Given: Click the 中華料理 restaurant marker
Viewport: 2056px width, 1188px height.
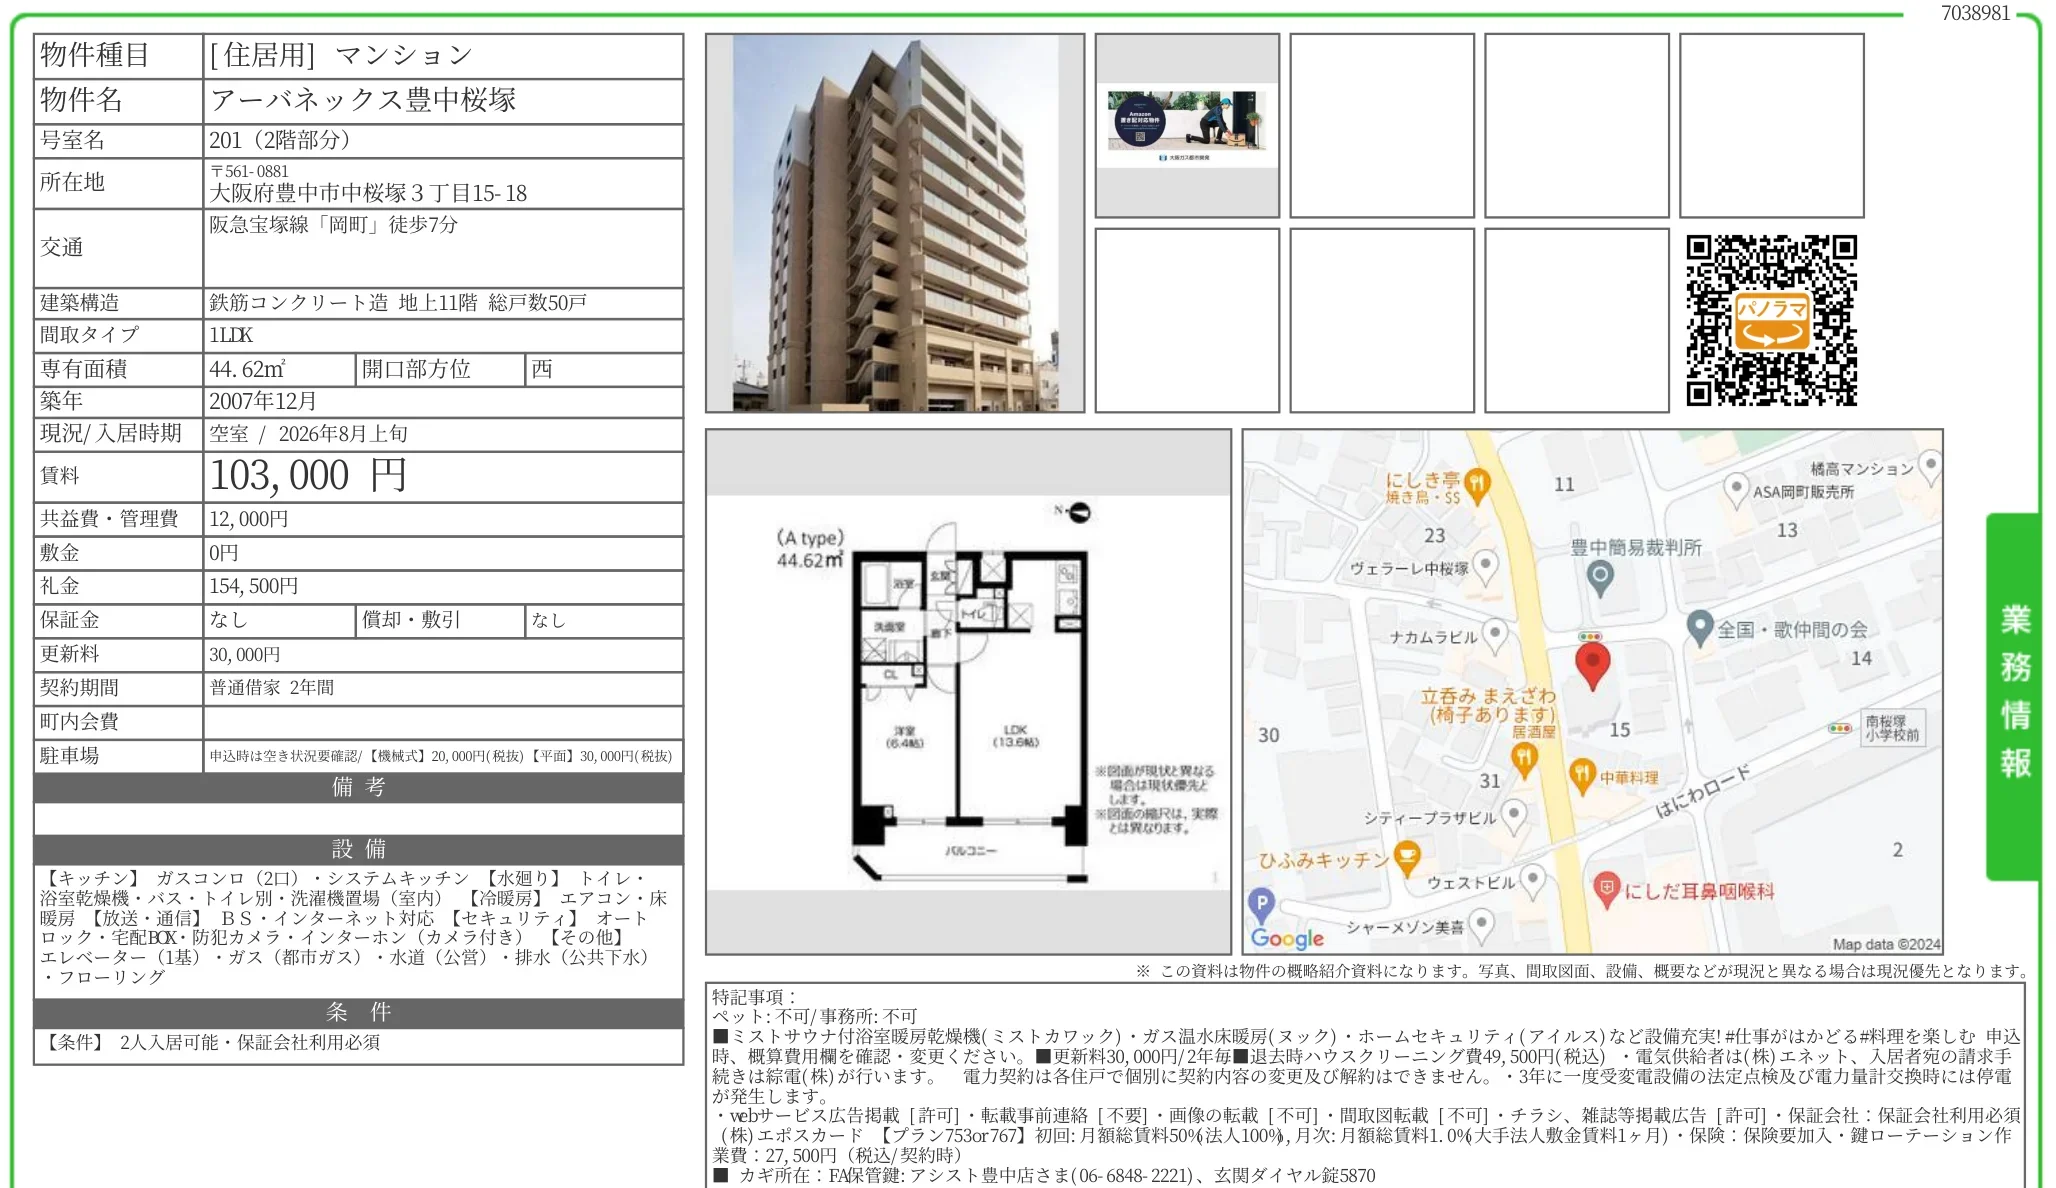Looking at the screenshot, I should [1581, 776].
